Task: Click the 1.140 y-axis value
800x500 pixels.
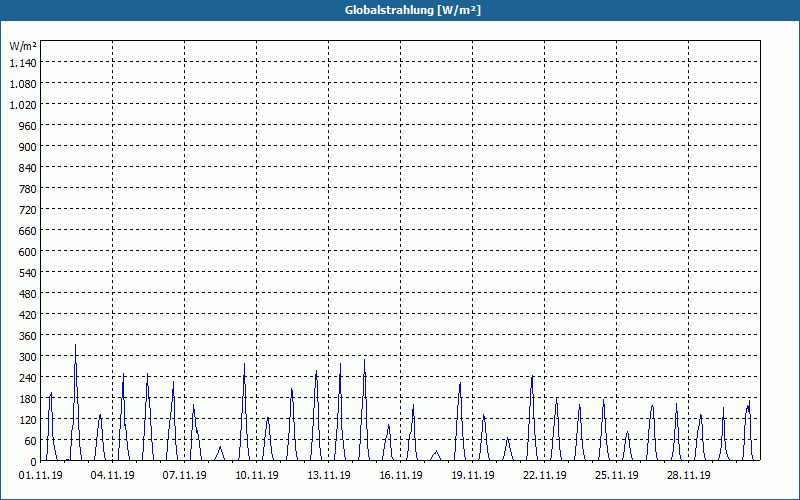Action: [23, 62]
